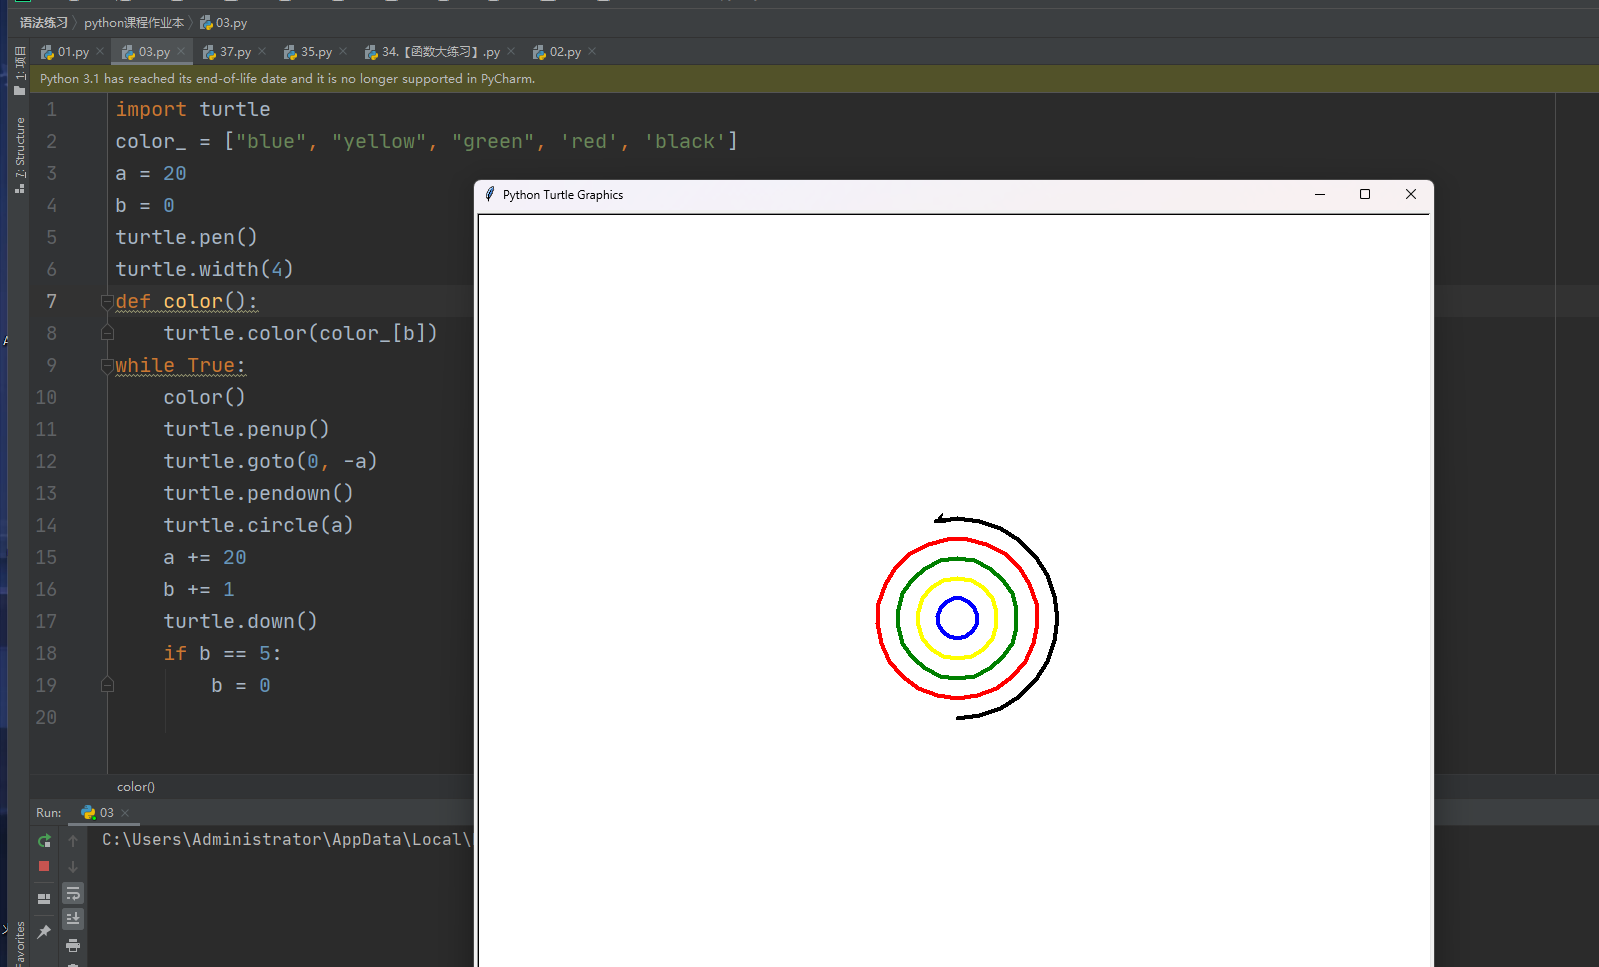Close the 03.py editor tab
The height and width of the screenshot is (967, 1599).
(x=181, y=52)
